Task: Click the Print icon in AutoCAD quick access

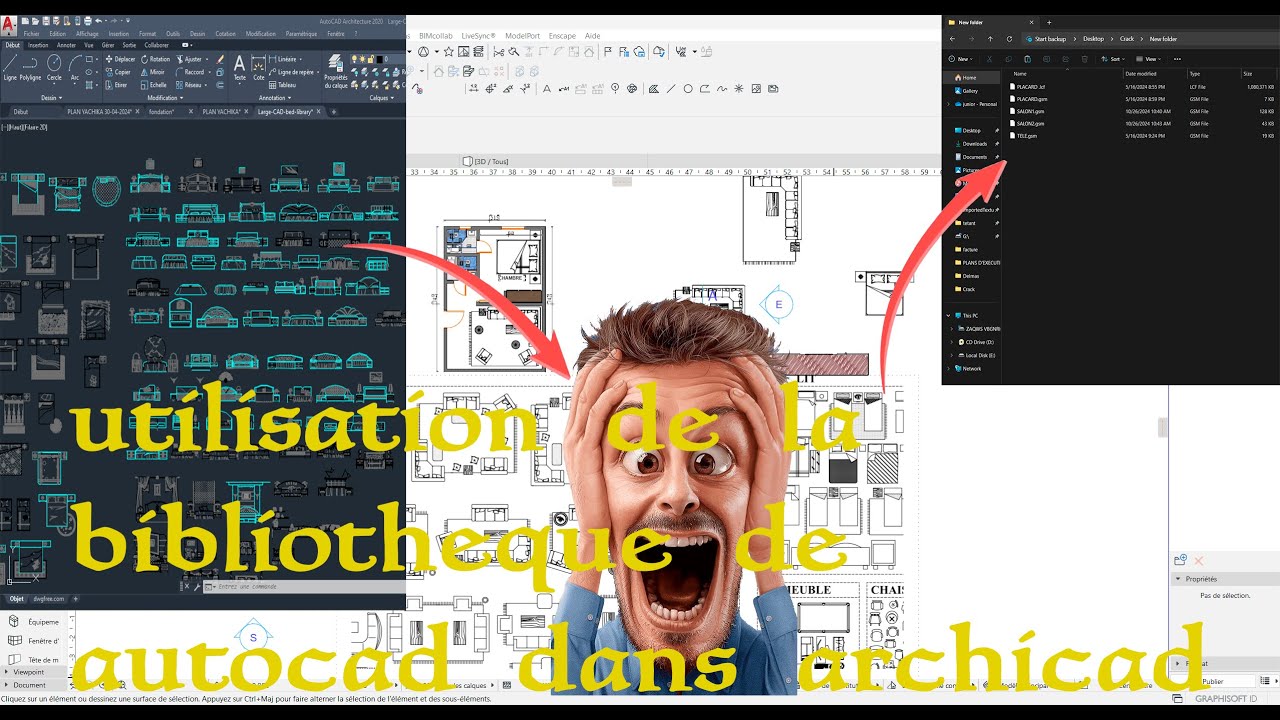Action: (x=88, y=21)
